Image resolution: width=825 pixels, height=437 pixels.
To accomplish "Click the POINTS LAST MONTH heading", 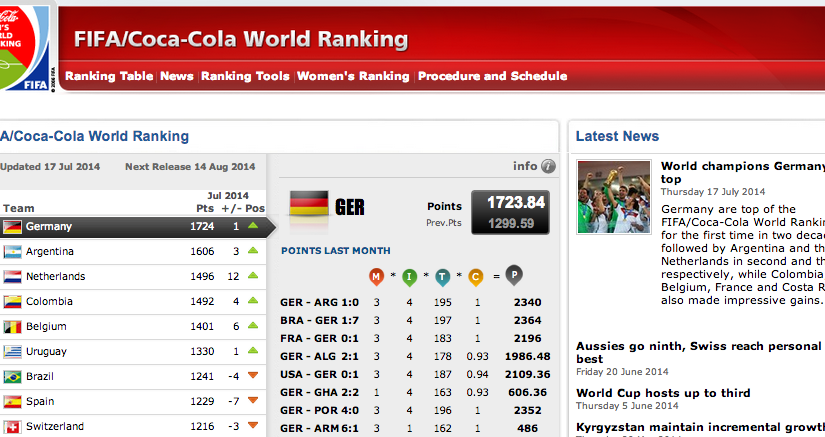I will coord(336,251).
